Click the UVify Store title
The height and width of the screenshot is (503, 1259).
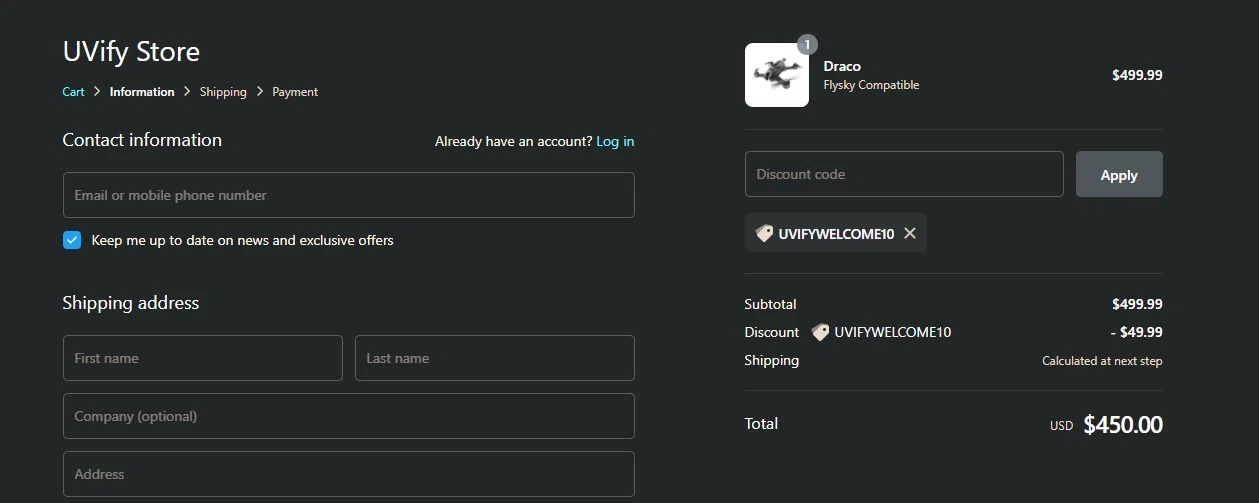point(131,51)
